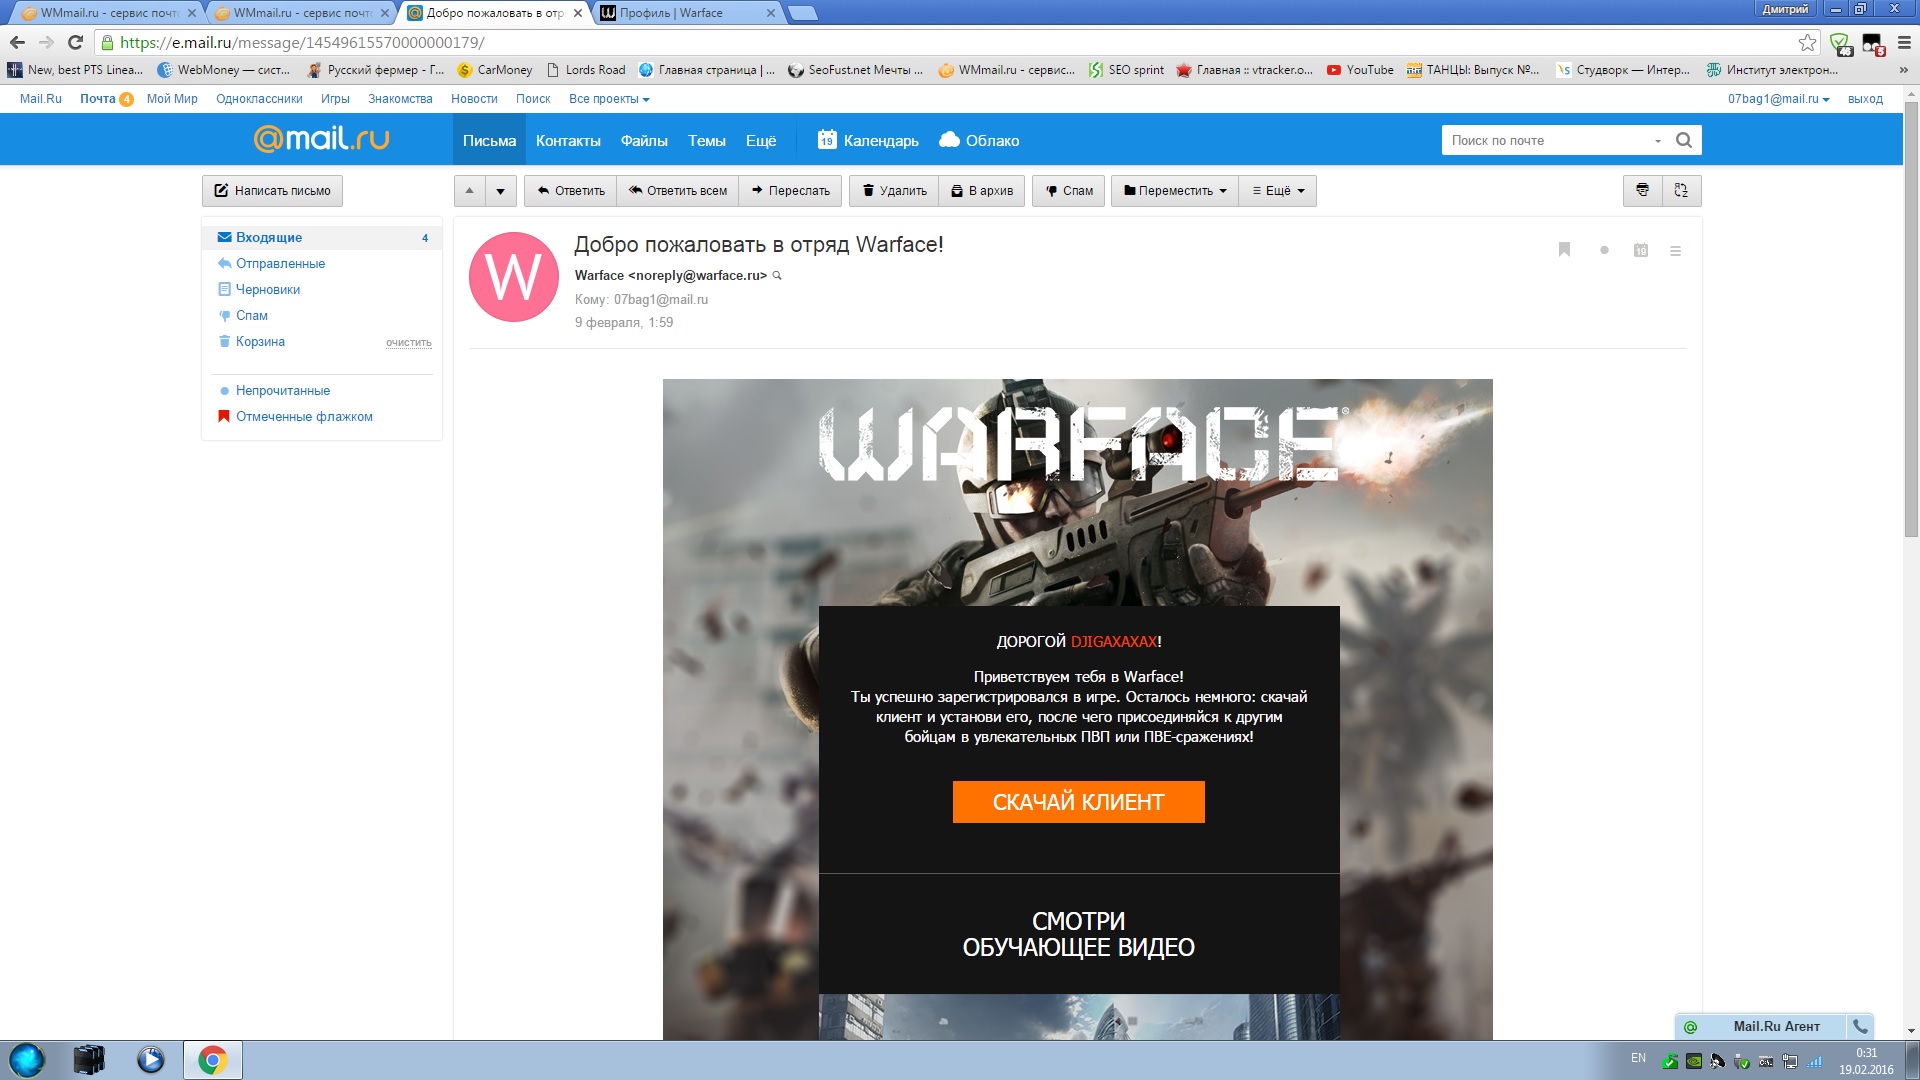This screenshot has height=1080, width=1920.
Task: Click the calendar icon in message header
Action: click(1641, 250)
